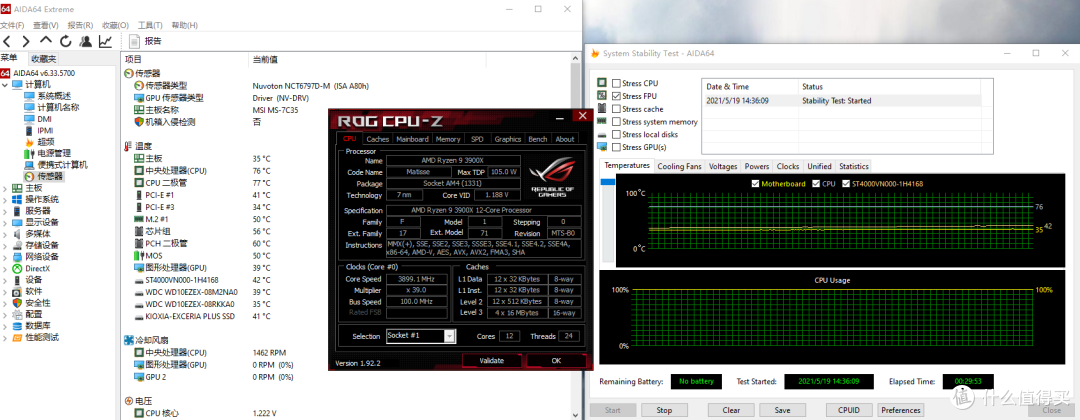Toggle the ST4000VN000-1H4168 graph checkbox
This screenshot has width=1080, height=420.
(x=847, y=184)
